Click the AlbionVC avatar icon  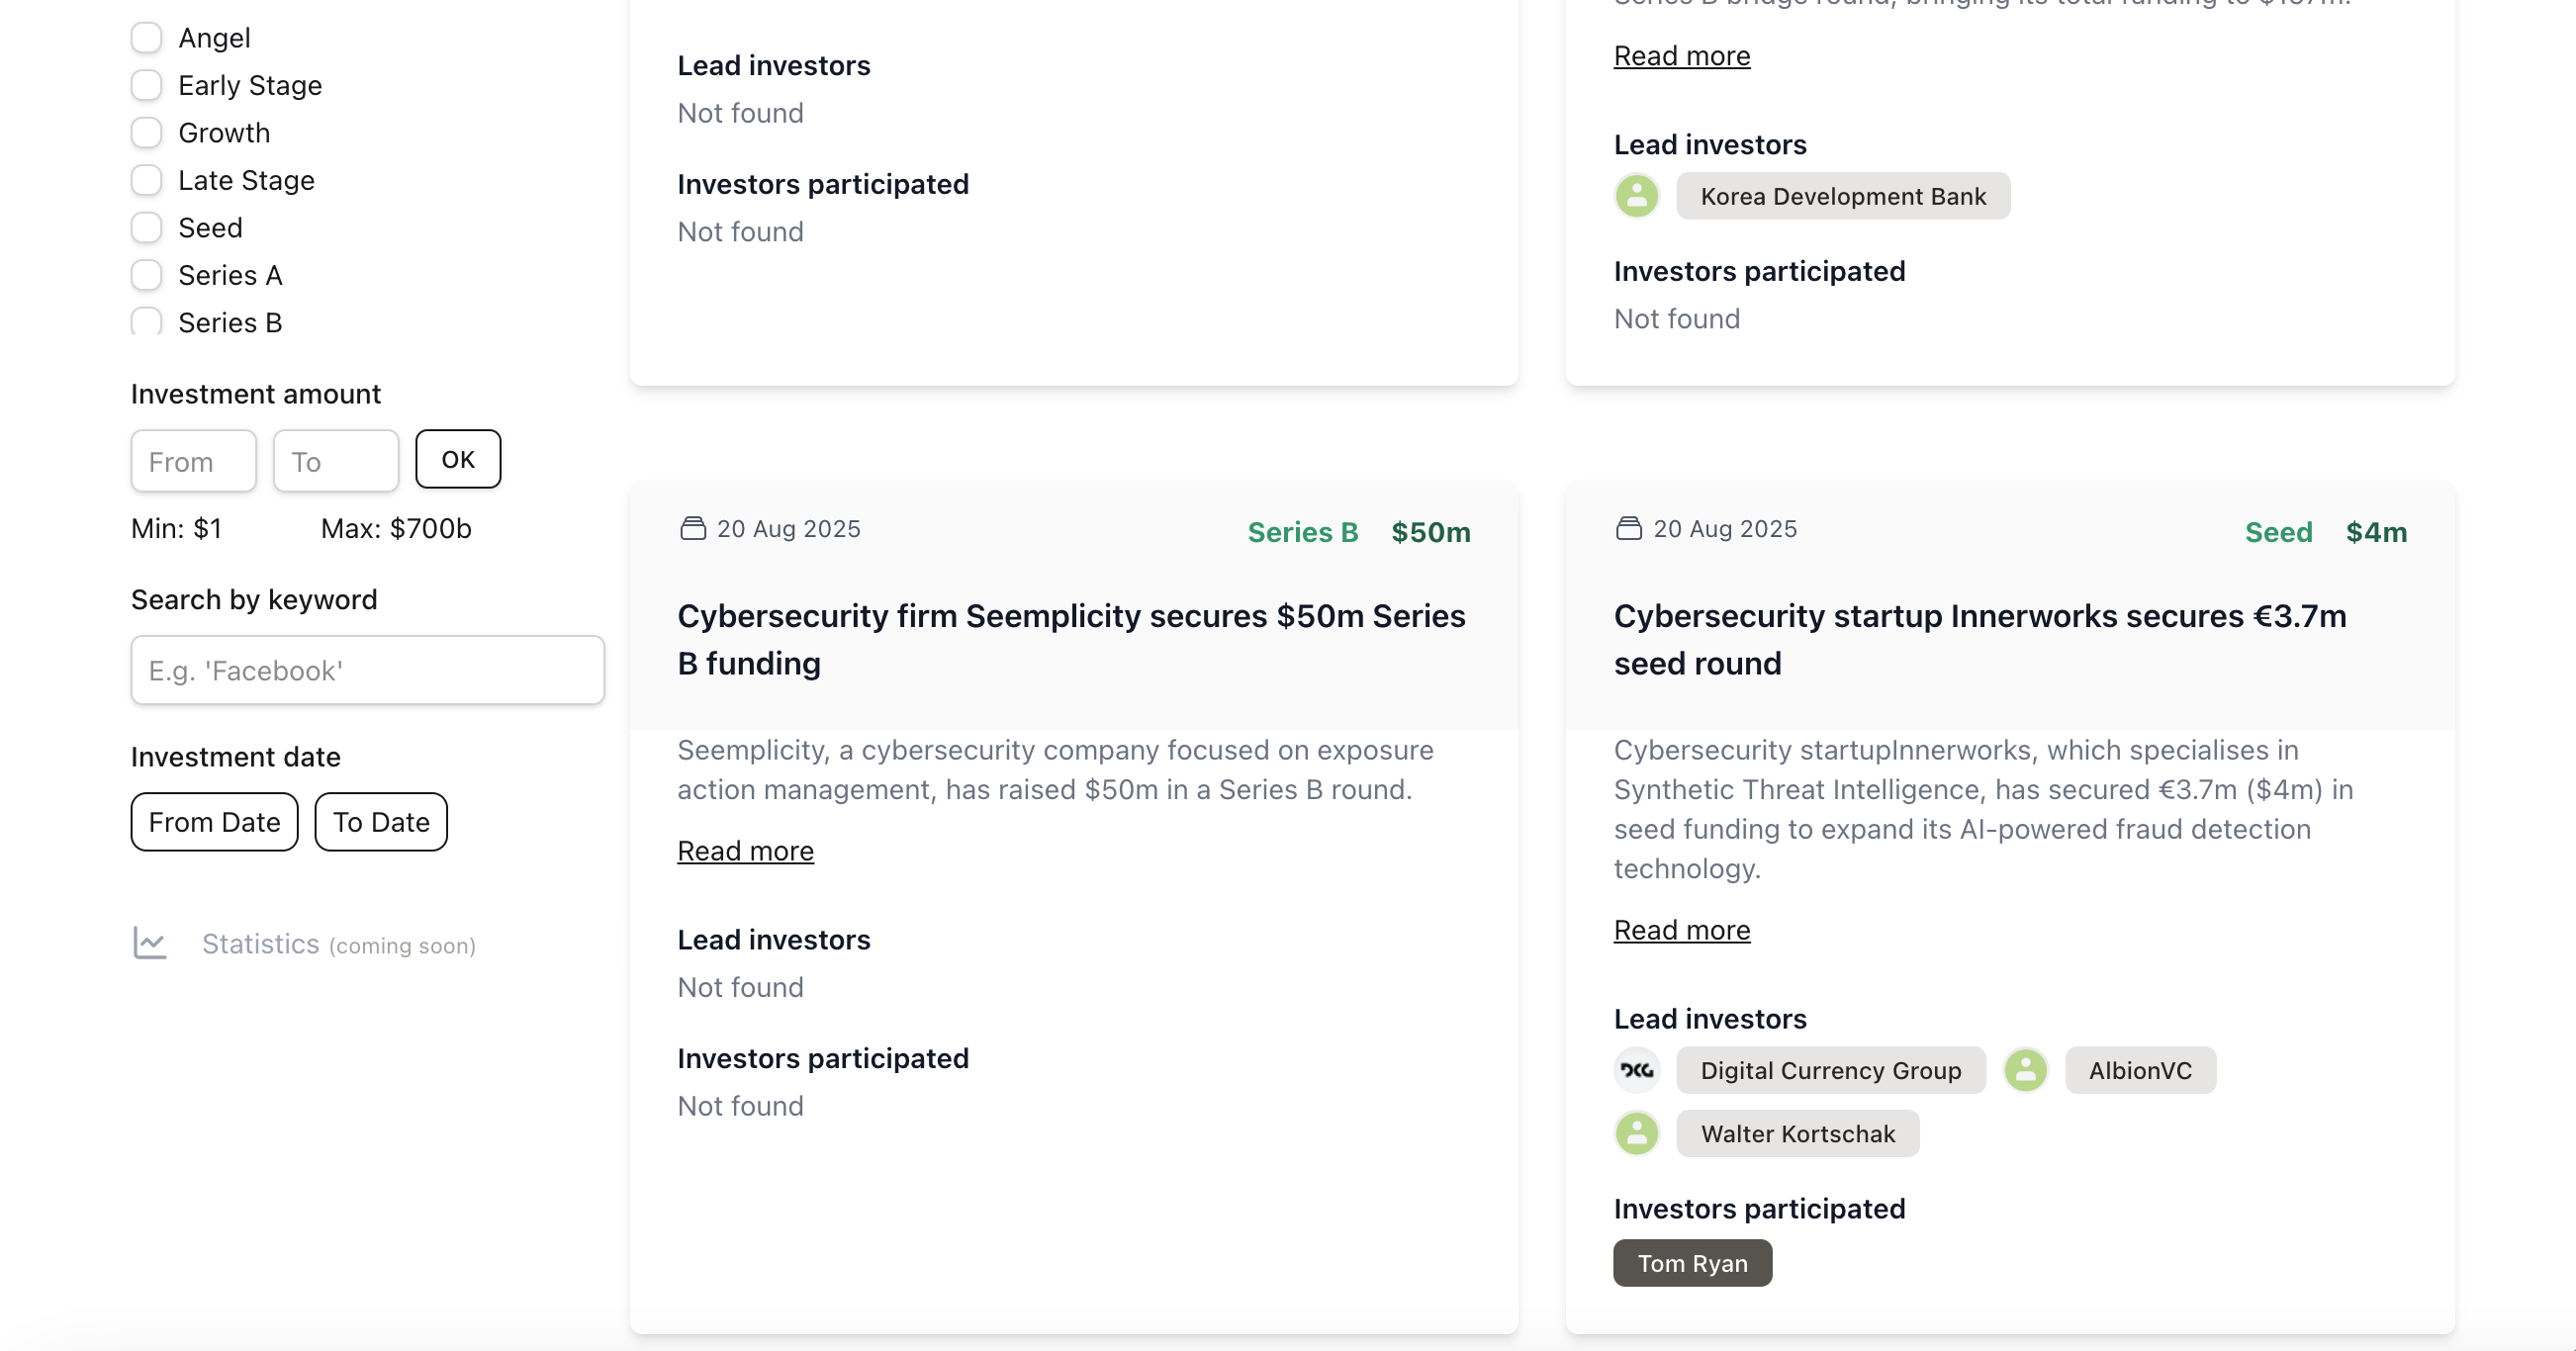point(2025,1070)
